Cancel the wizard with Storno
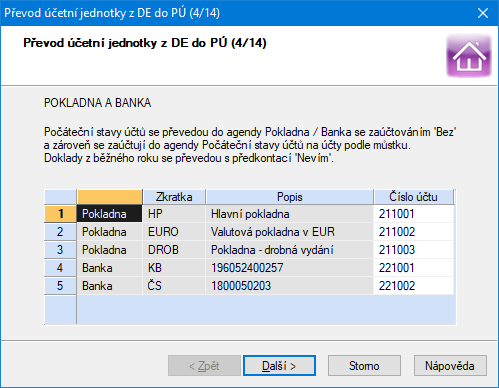 point(364,366)
